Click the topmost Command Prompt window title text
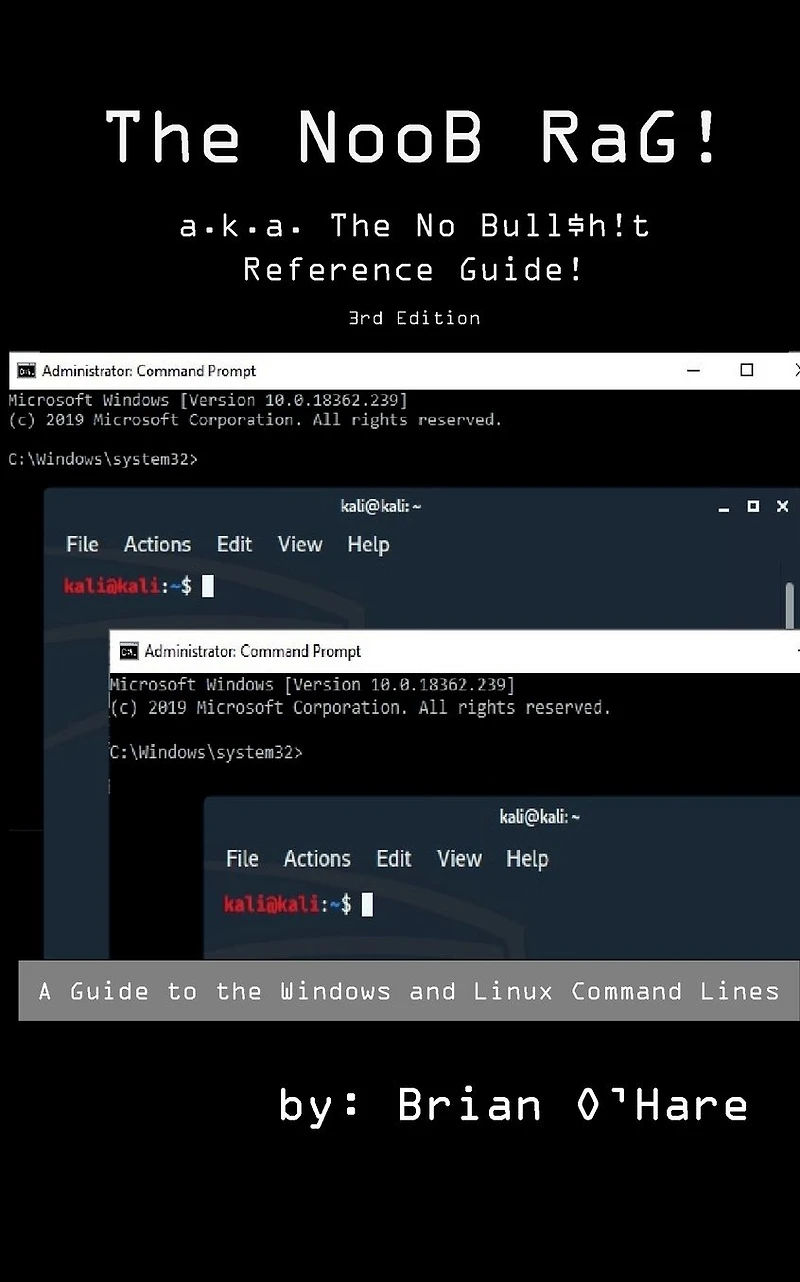 149,371
